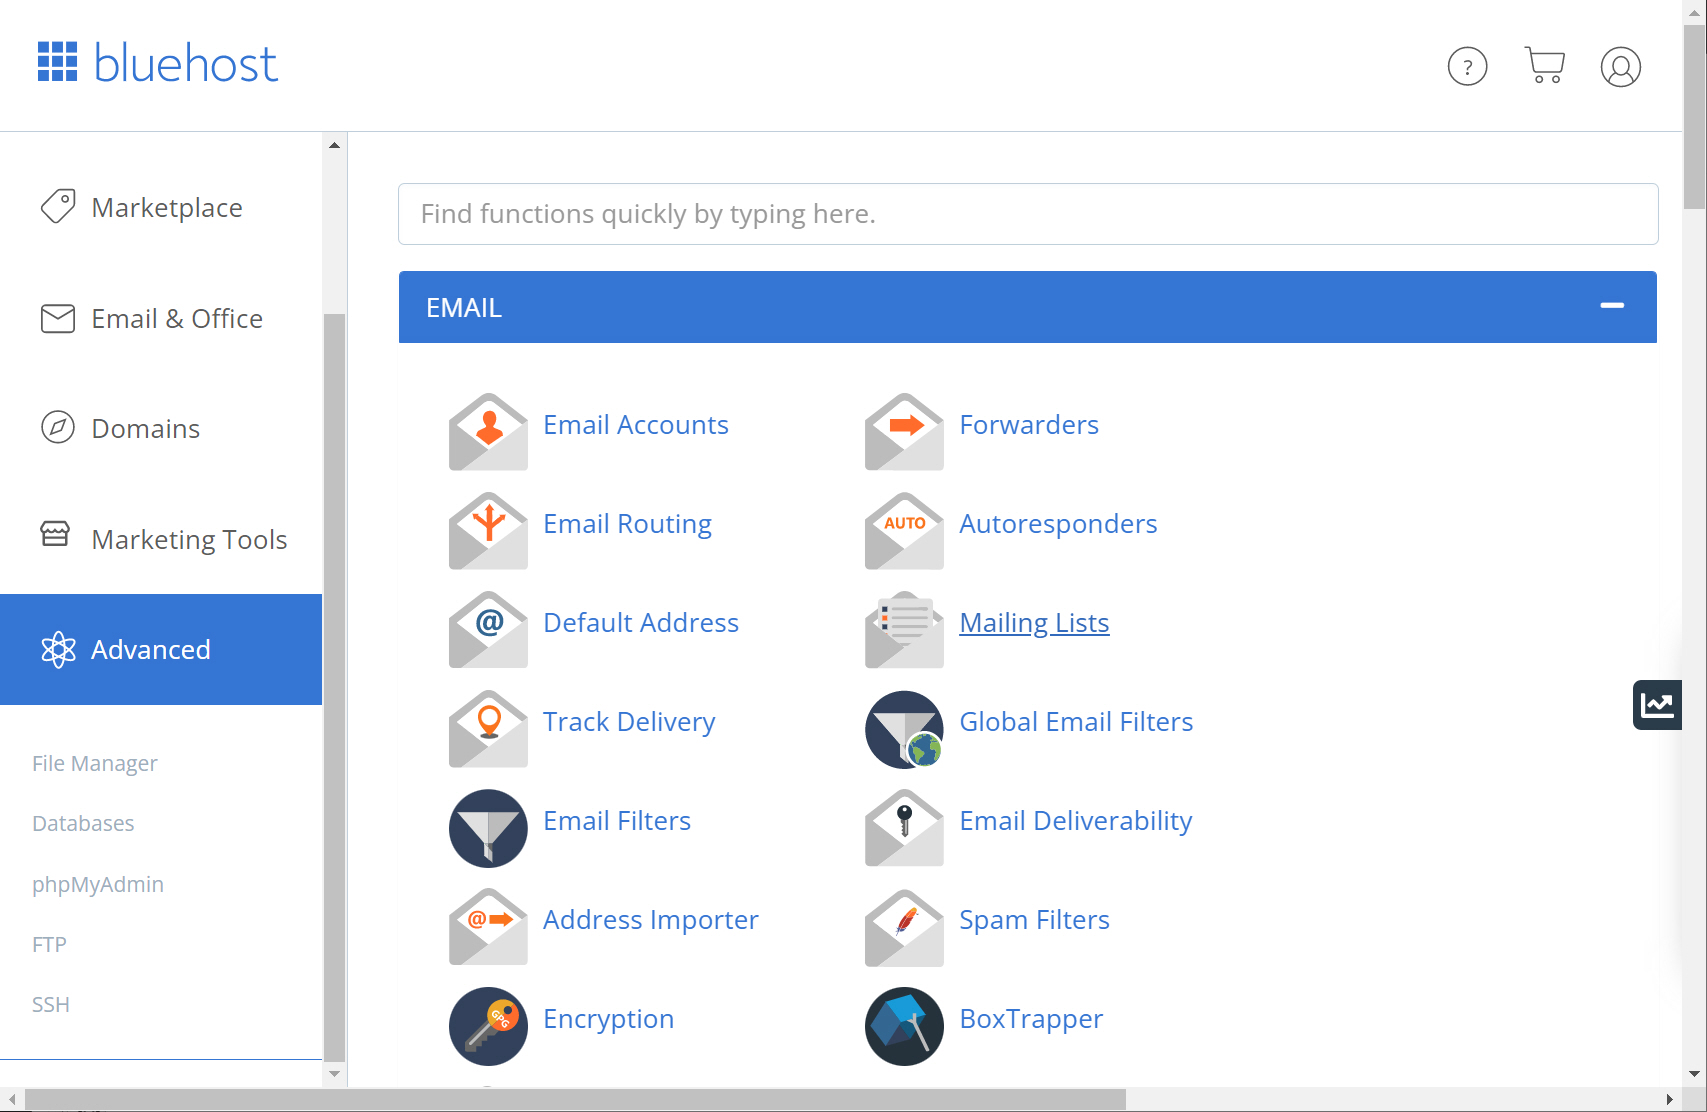Screen dimensions: 1707x1112
Task: Click the Forwarders arrow envelope icon
Action: pyautogui.click(x=904, y=432)
